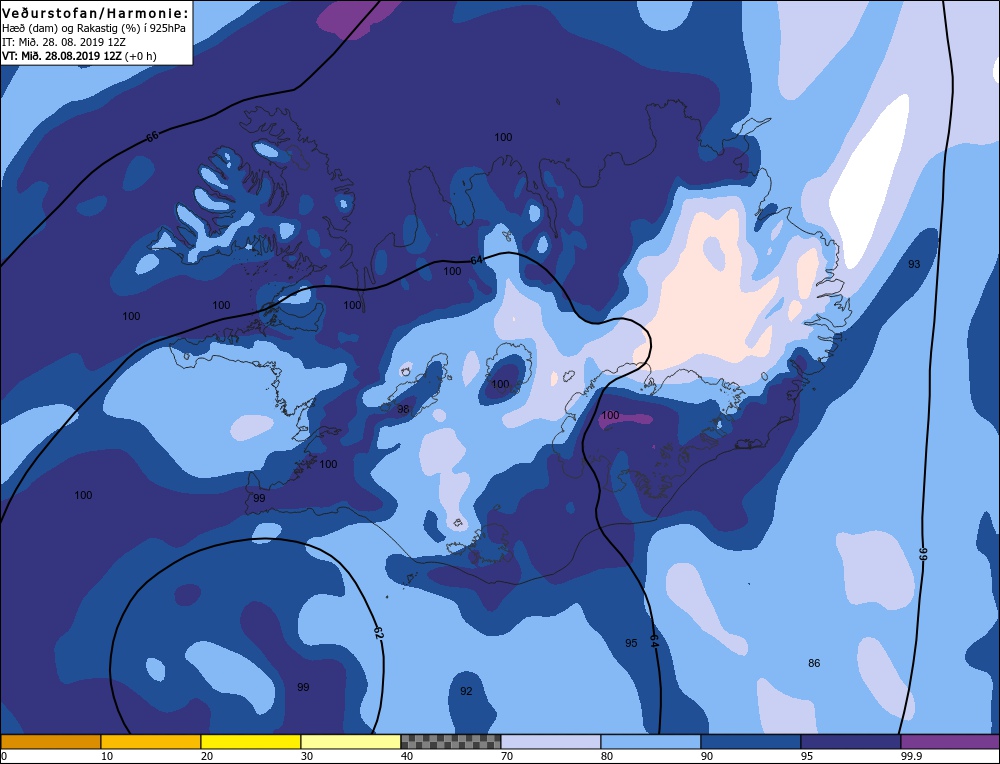Viewport: 1000px width, 764px height.
Task: Click the 'IT: Mið. 28. 08. 2019 12Z' line
Action: tap(64, 42)
